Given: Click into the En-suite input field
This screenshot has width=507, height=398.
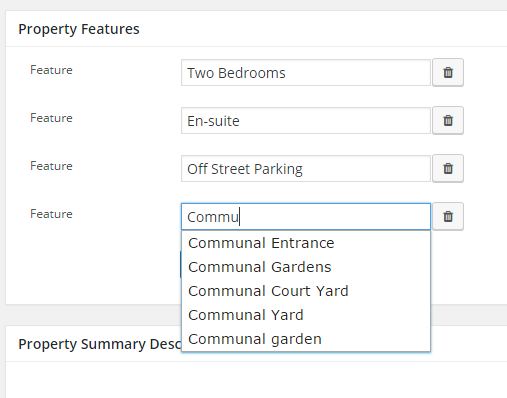Looking at the screenshot, I should (306, 121).
